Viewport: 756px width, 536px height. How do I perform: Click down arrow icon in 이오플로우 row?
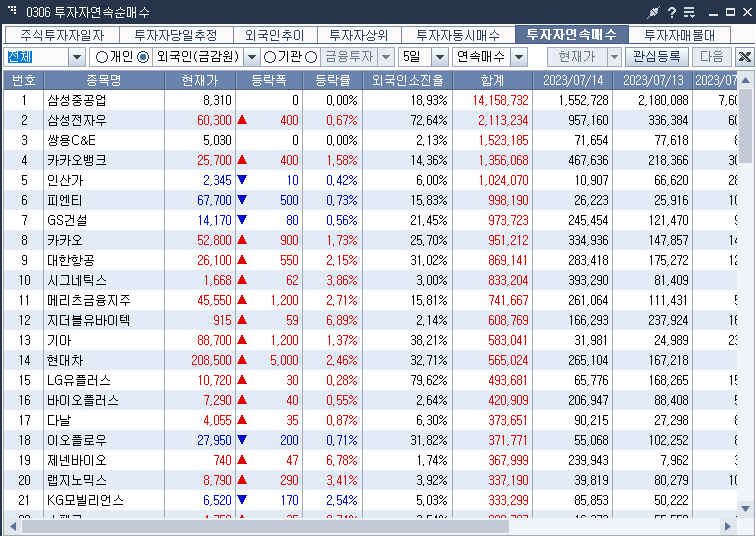[x=242, y=440]
